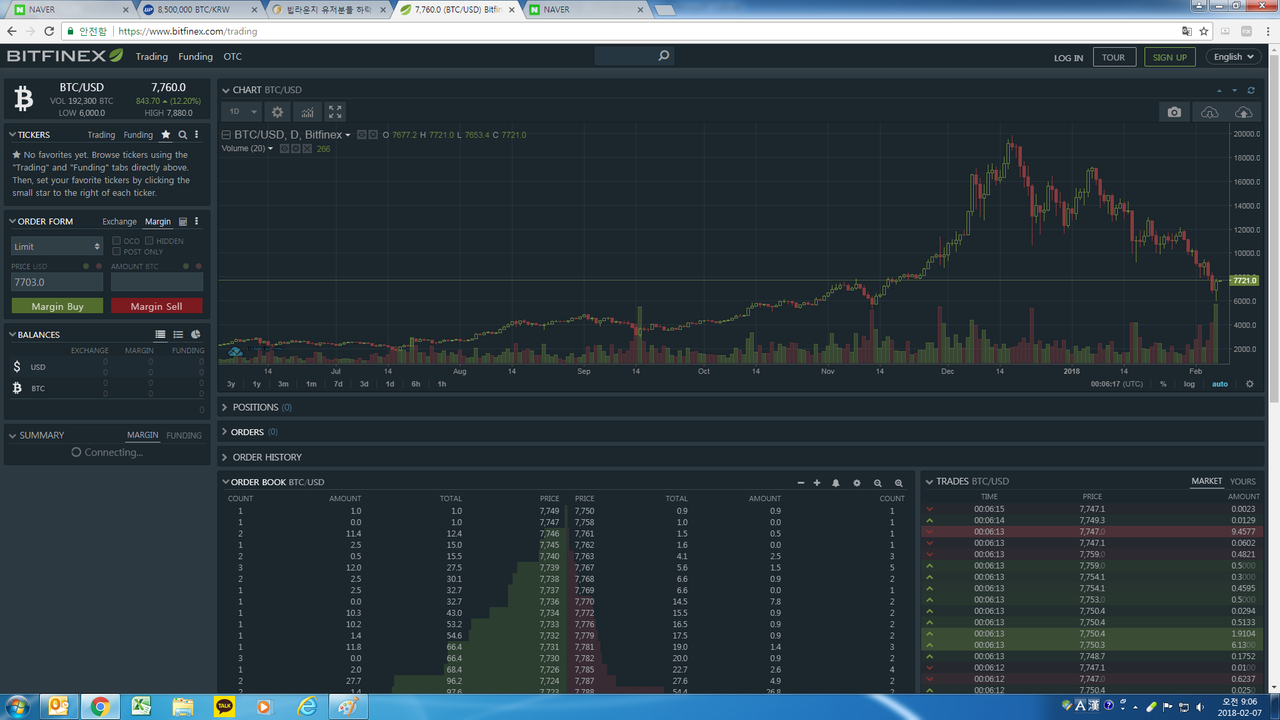The height and width of the screenshot is (720, 1280).
Task: Collapse the BTC/USD series legend in the chart
Action: pos(226,135)
